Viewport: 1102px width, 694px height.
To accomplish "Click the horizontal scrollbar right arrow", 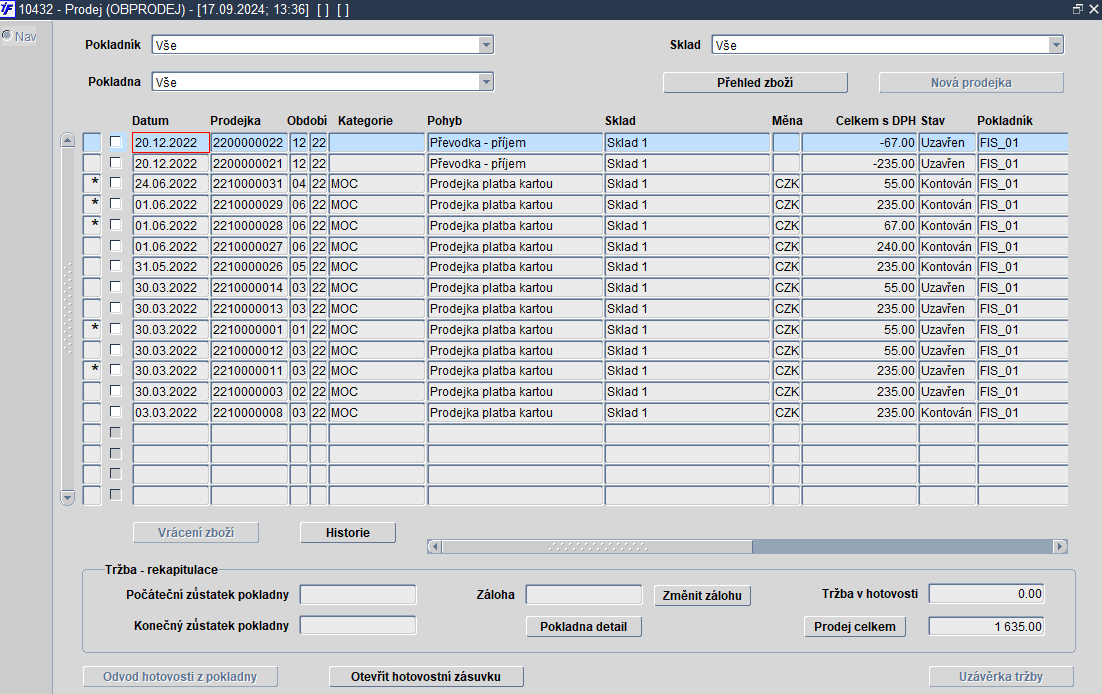I will click(x=1060, y=546).
